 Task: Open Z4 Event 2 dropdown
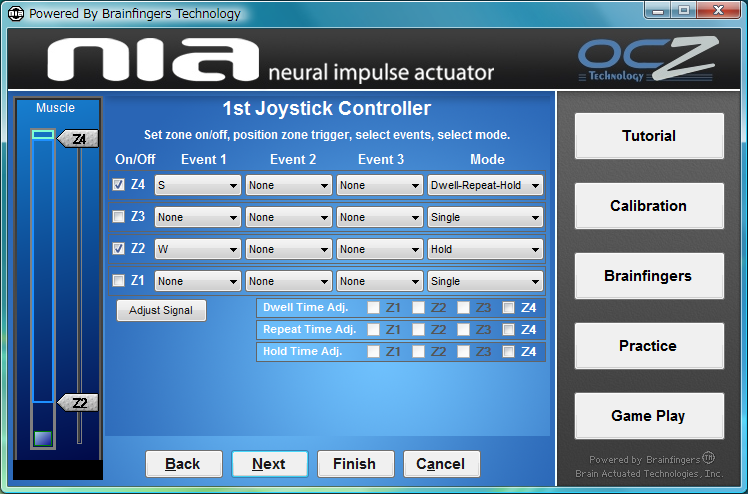tap(289, 185)
